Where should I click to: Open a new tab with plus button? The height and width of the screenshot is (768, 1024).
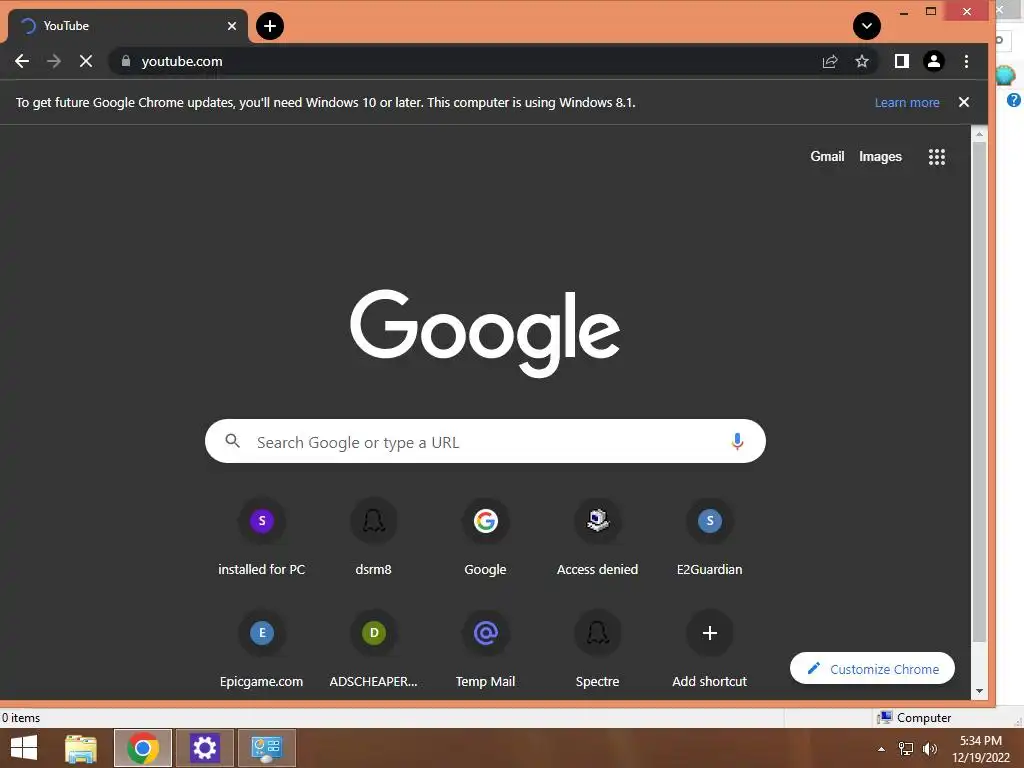tap(270, 26)
